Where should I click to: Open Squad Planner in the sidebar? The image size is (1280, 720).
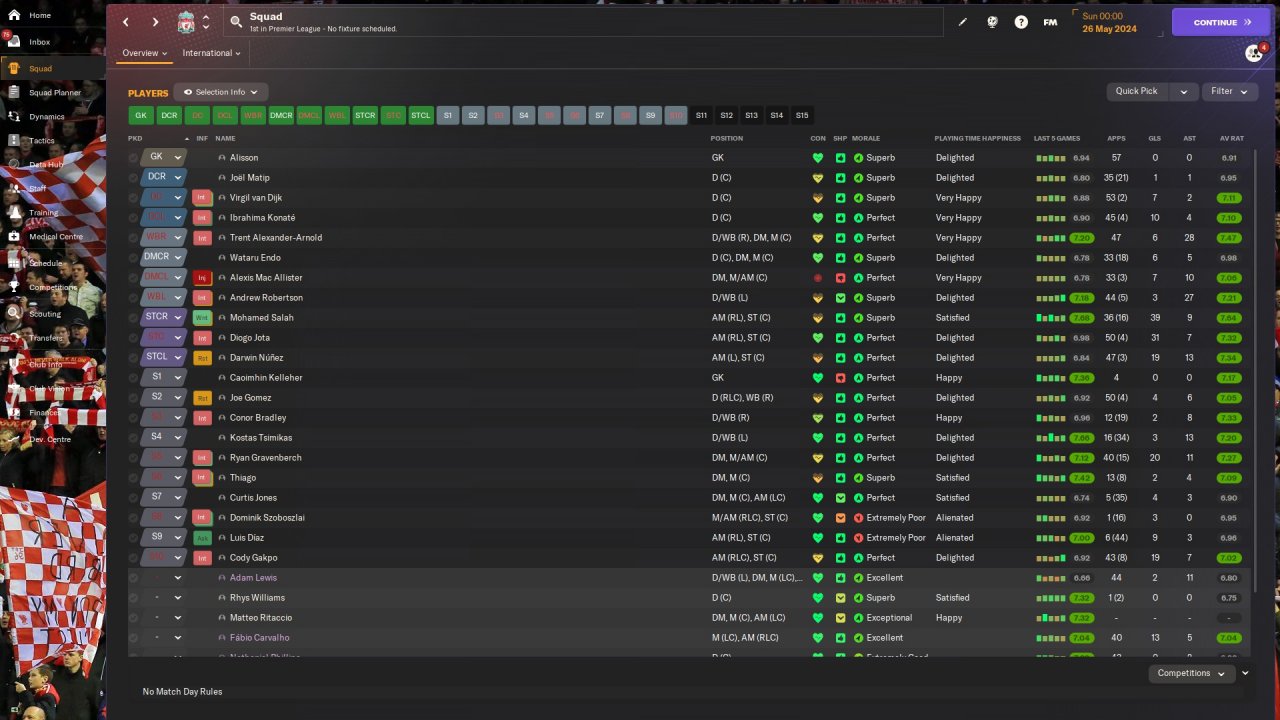point(54,93)
